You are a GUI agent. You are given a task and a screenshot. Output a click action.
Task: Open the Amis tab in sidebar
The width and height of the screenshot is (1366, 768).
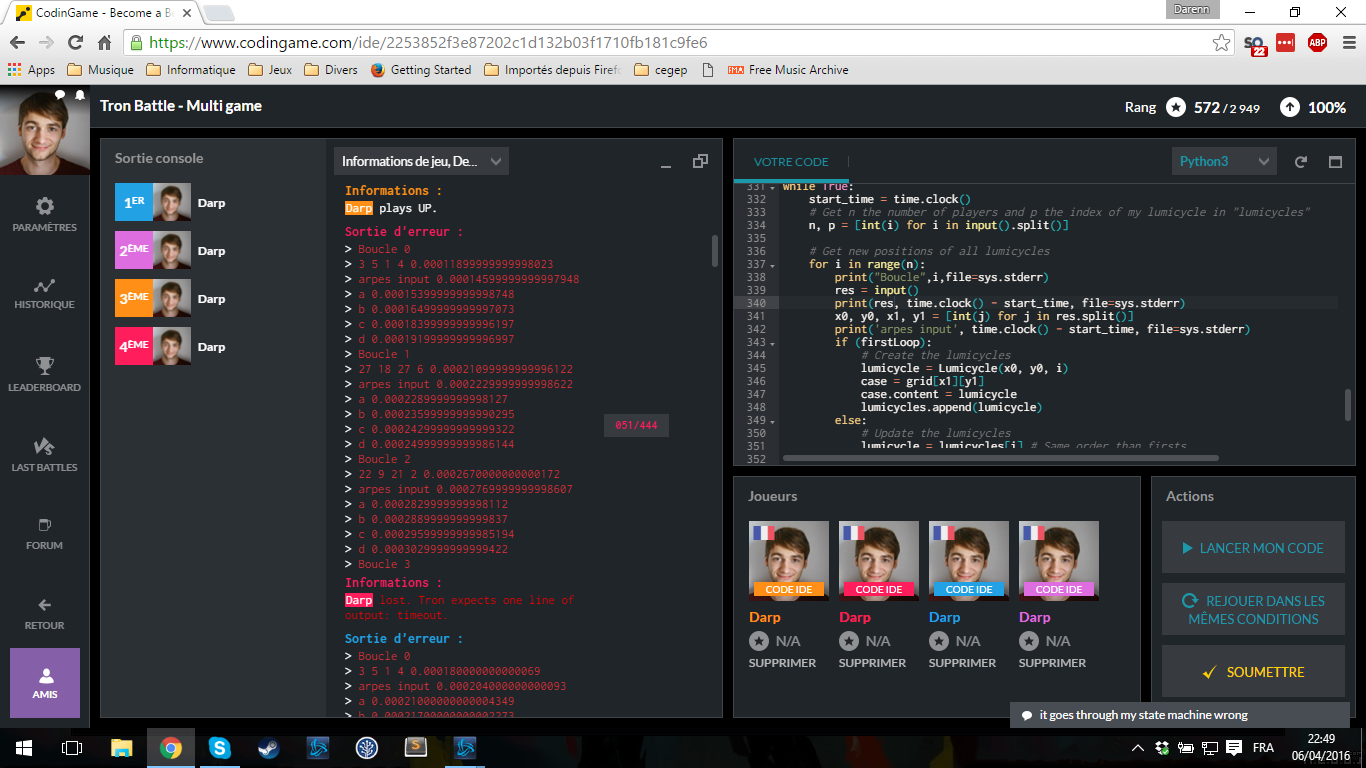[x=45, y=682]
